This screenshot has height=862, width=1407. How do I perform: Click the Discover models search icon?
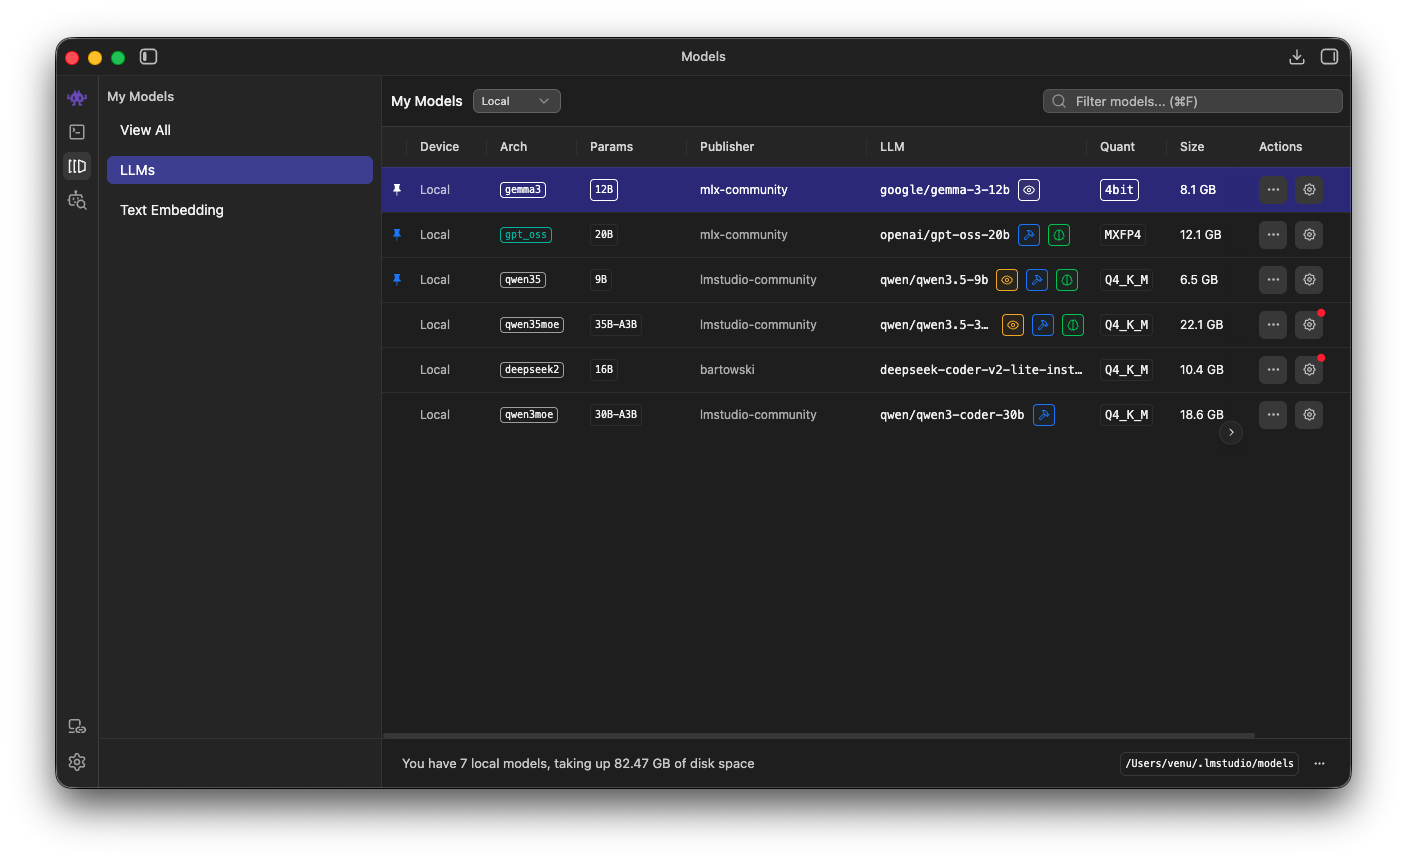[x=77, y=201]
